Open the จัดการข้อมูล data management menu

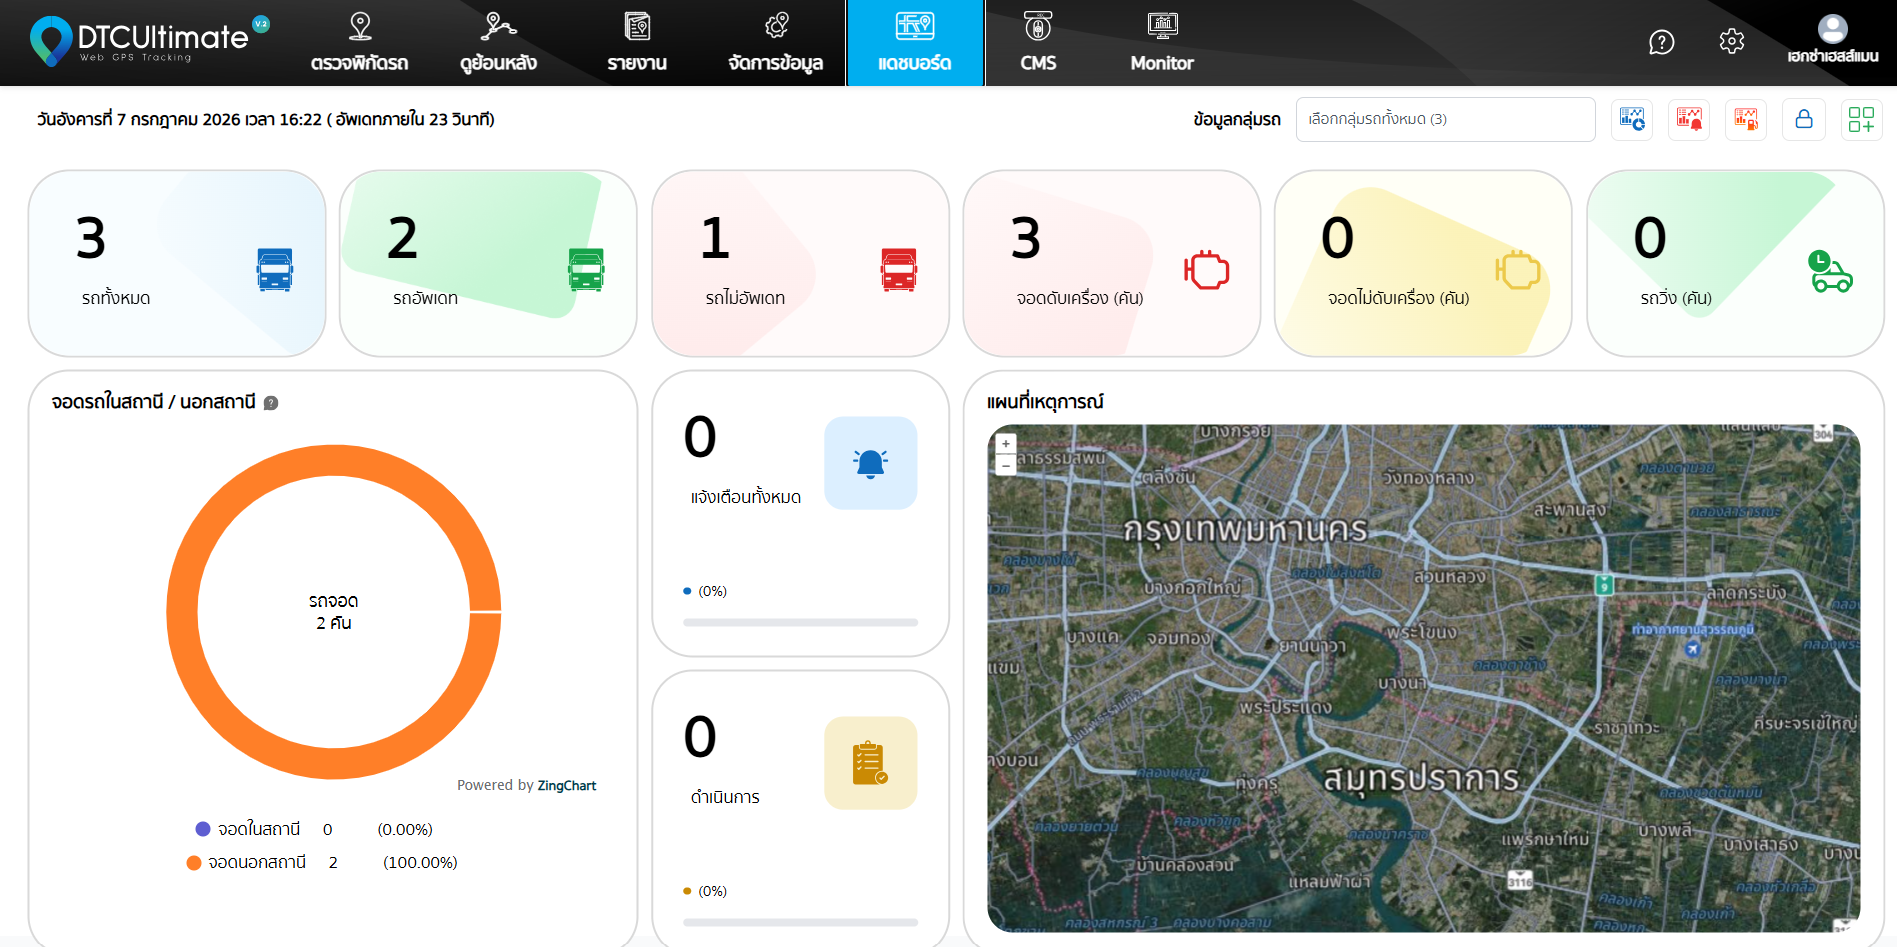click(x=776, y=43)
